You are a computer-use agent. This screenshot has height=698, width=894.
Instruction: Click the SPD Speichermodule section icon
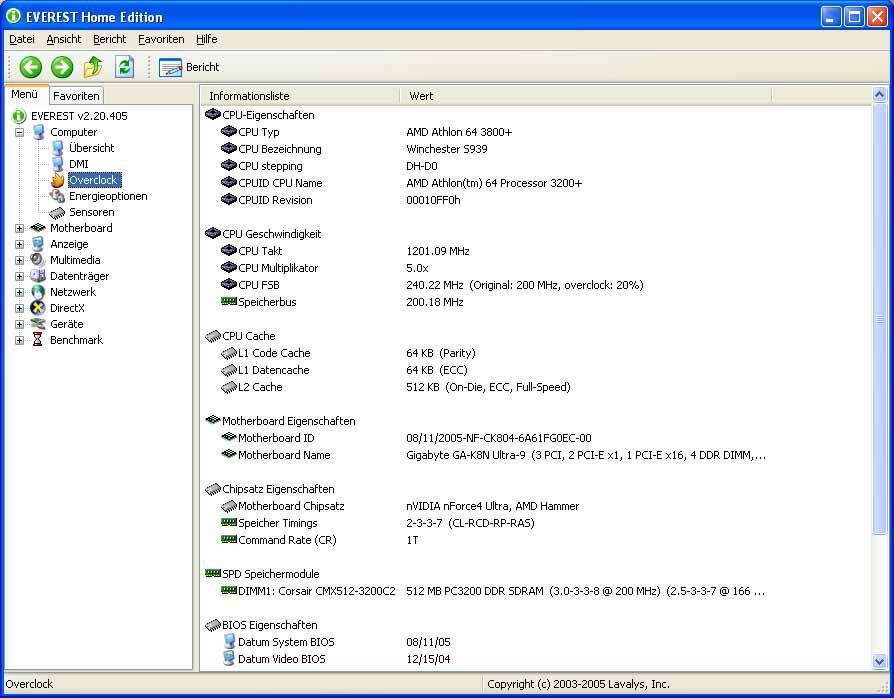point(213,573)
